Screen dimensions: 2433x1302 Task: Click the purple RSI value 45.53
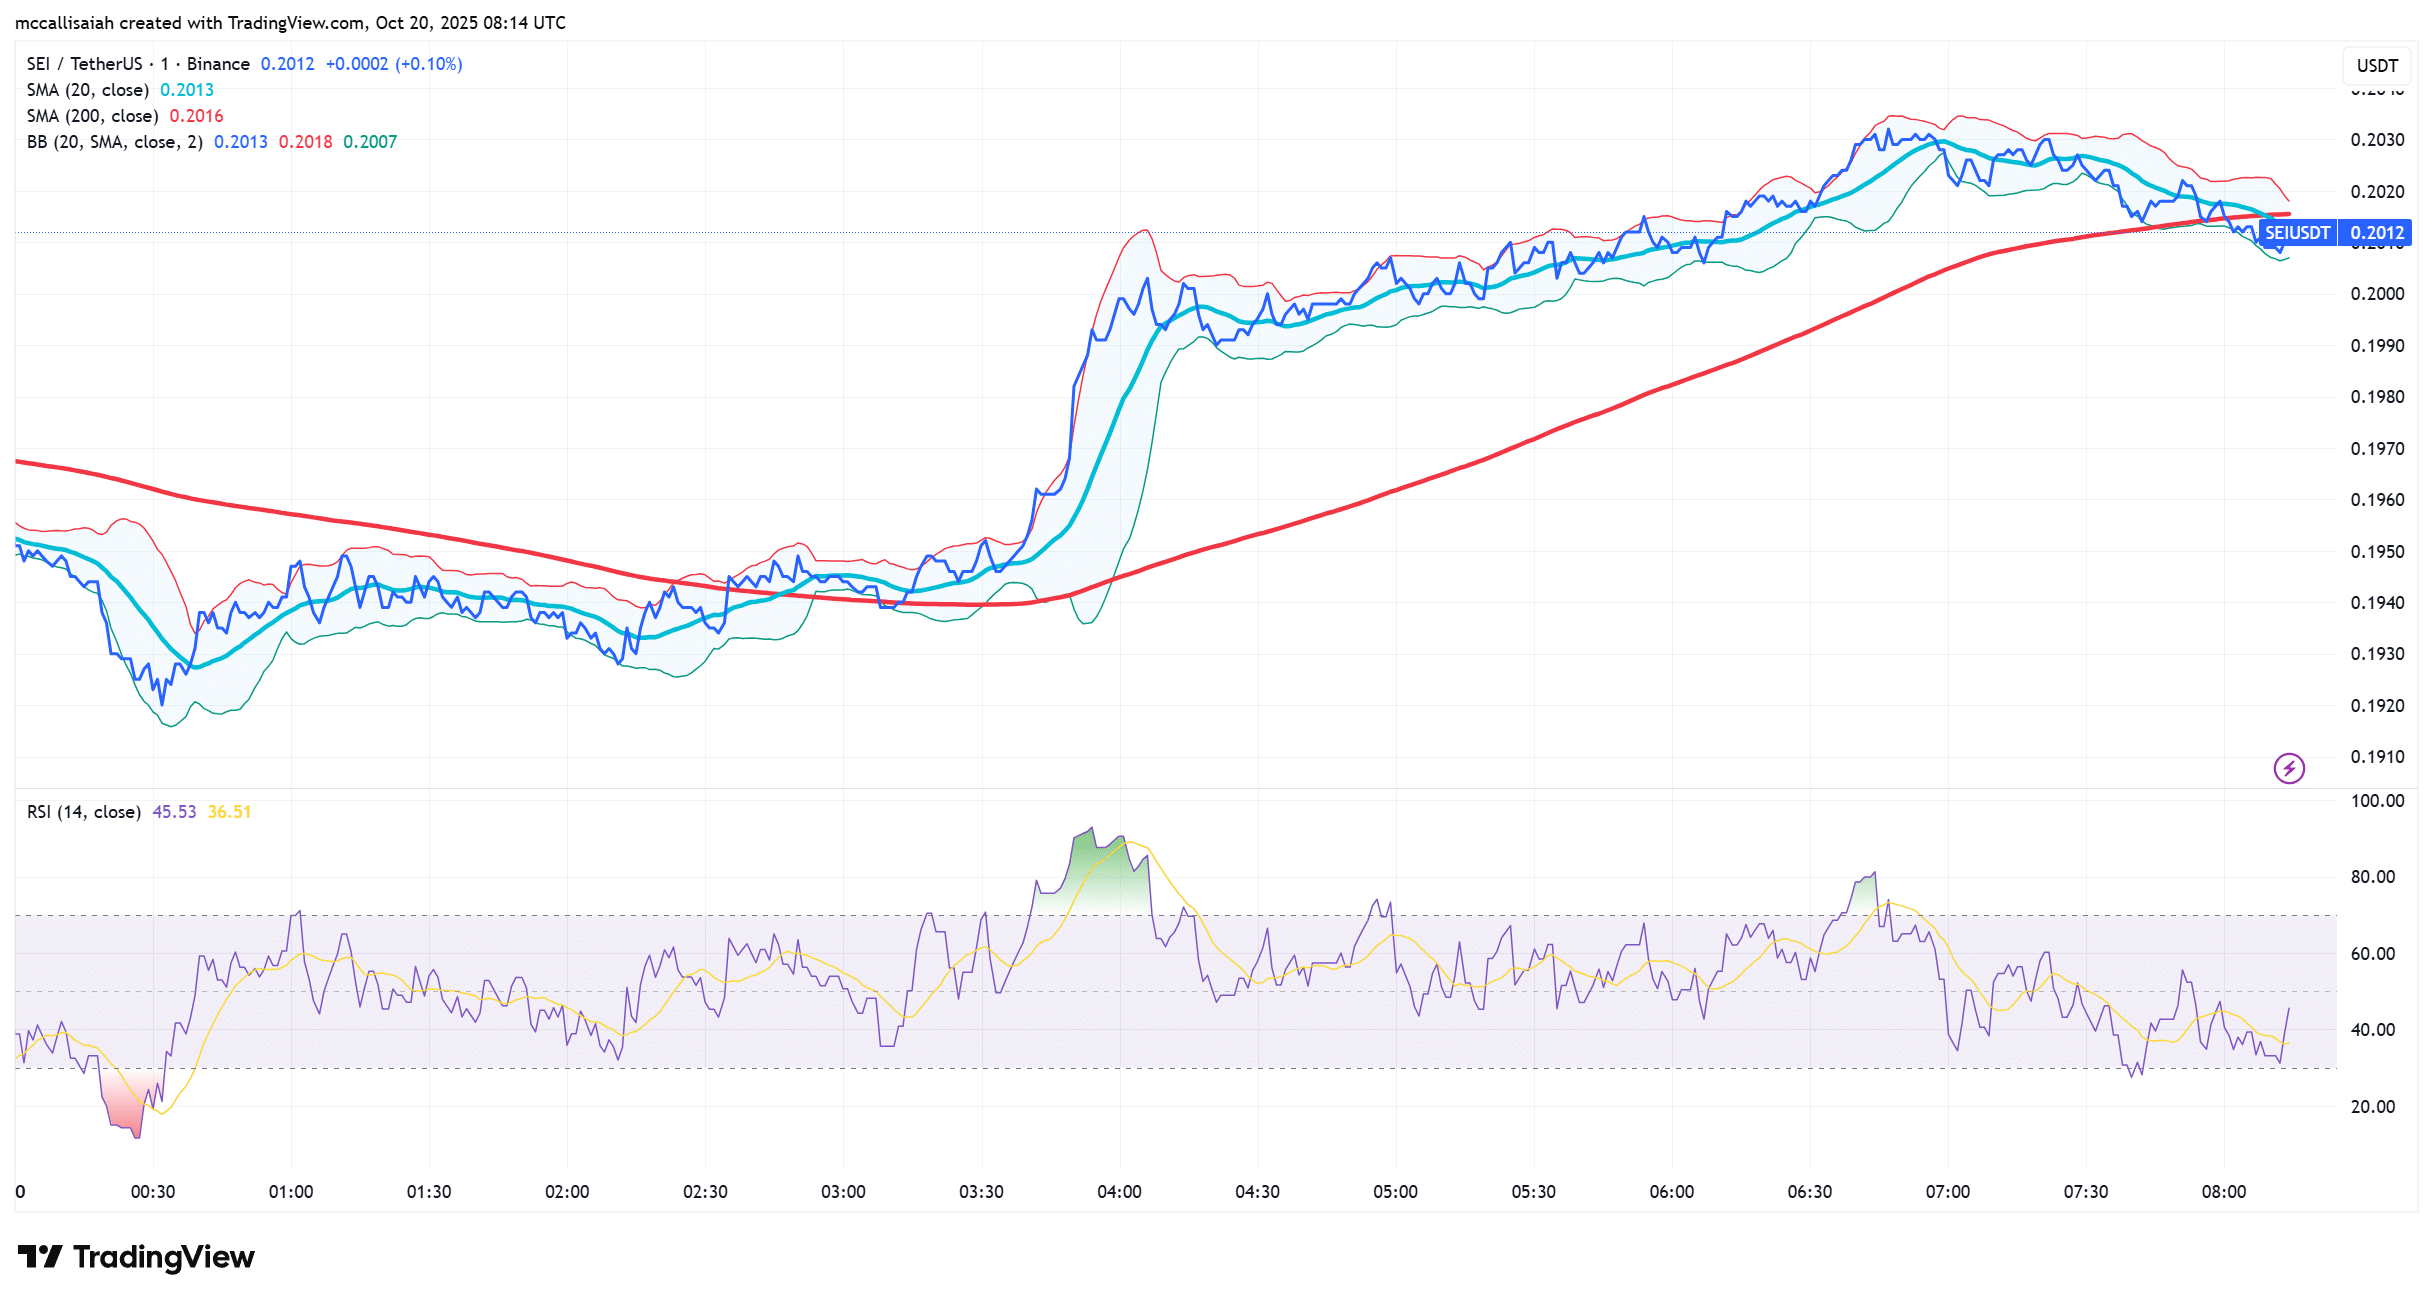[x=174, y=812]
